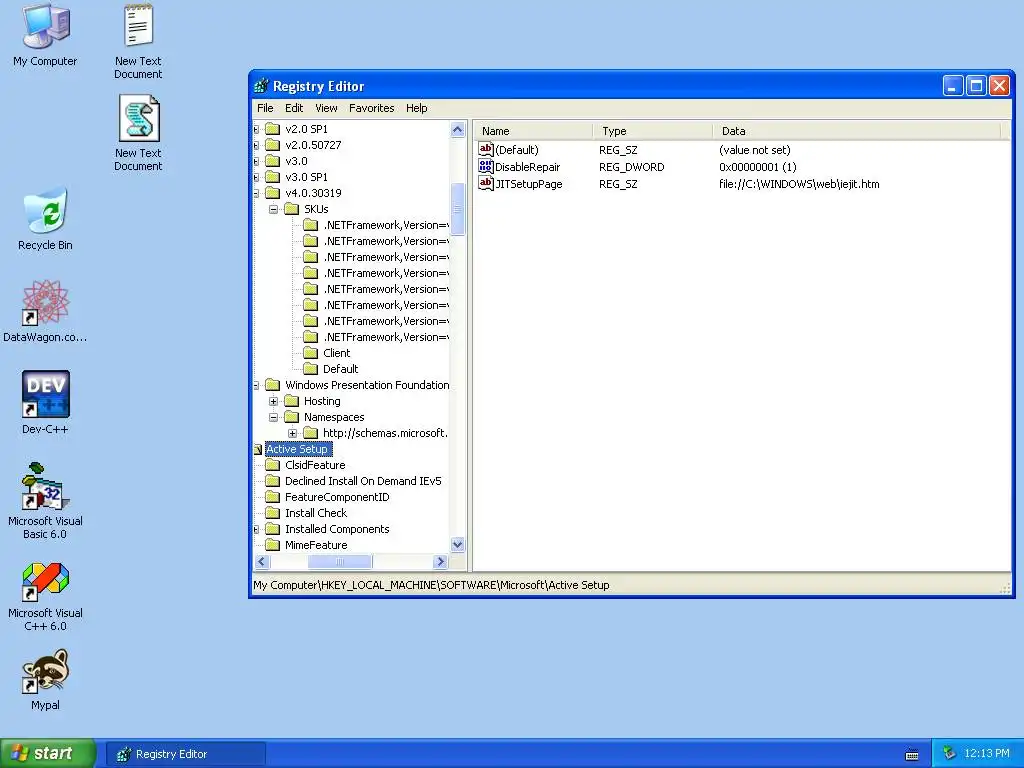Viewport: 1024px width, 768px height.
Task: Click the tray icon next to the clock
Action: tap(950, 753)
